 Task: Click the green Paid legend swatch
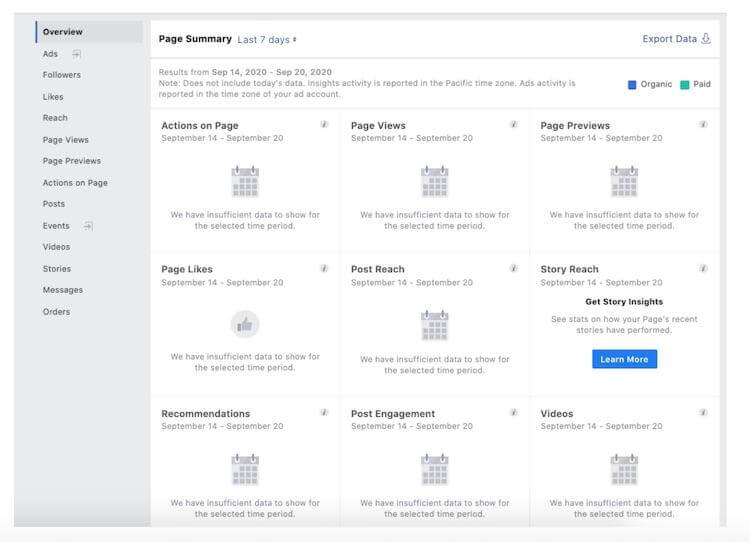click(x=684, y=85)
